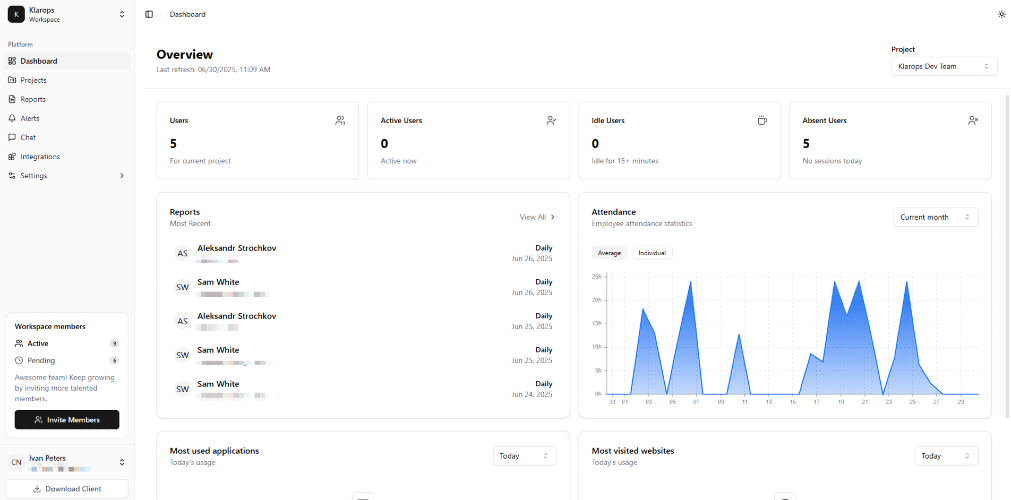The image size is (1011, 500).
Task: Click the 'Idle for 15+ minutes' text
Action: coord(625,161)
